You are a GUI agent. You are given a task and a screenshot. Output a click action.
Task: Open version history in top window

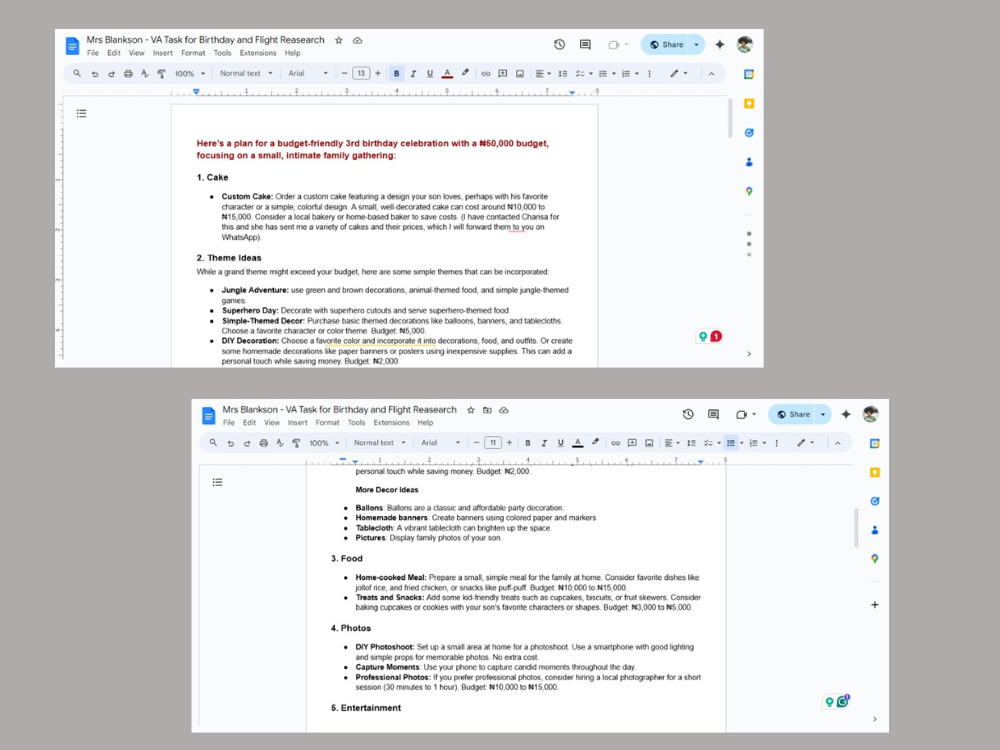point(559,44)
